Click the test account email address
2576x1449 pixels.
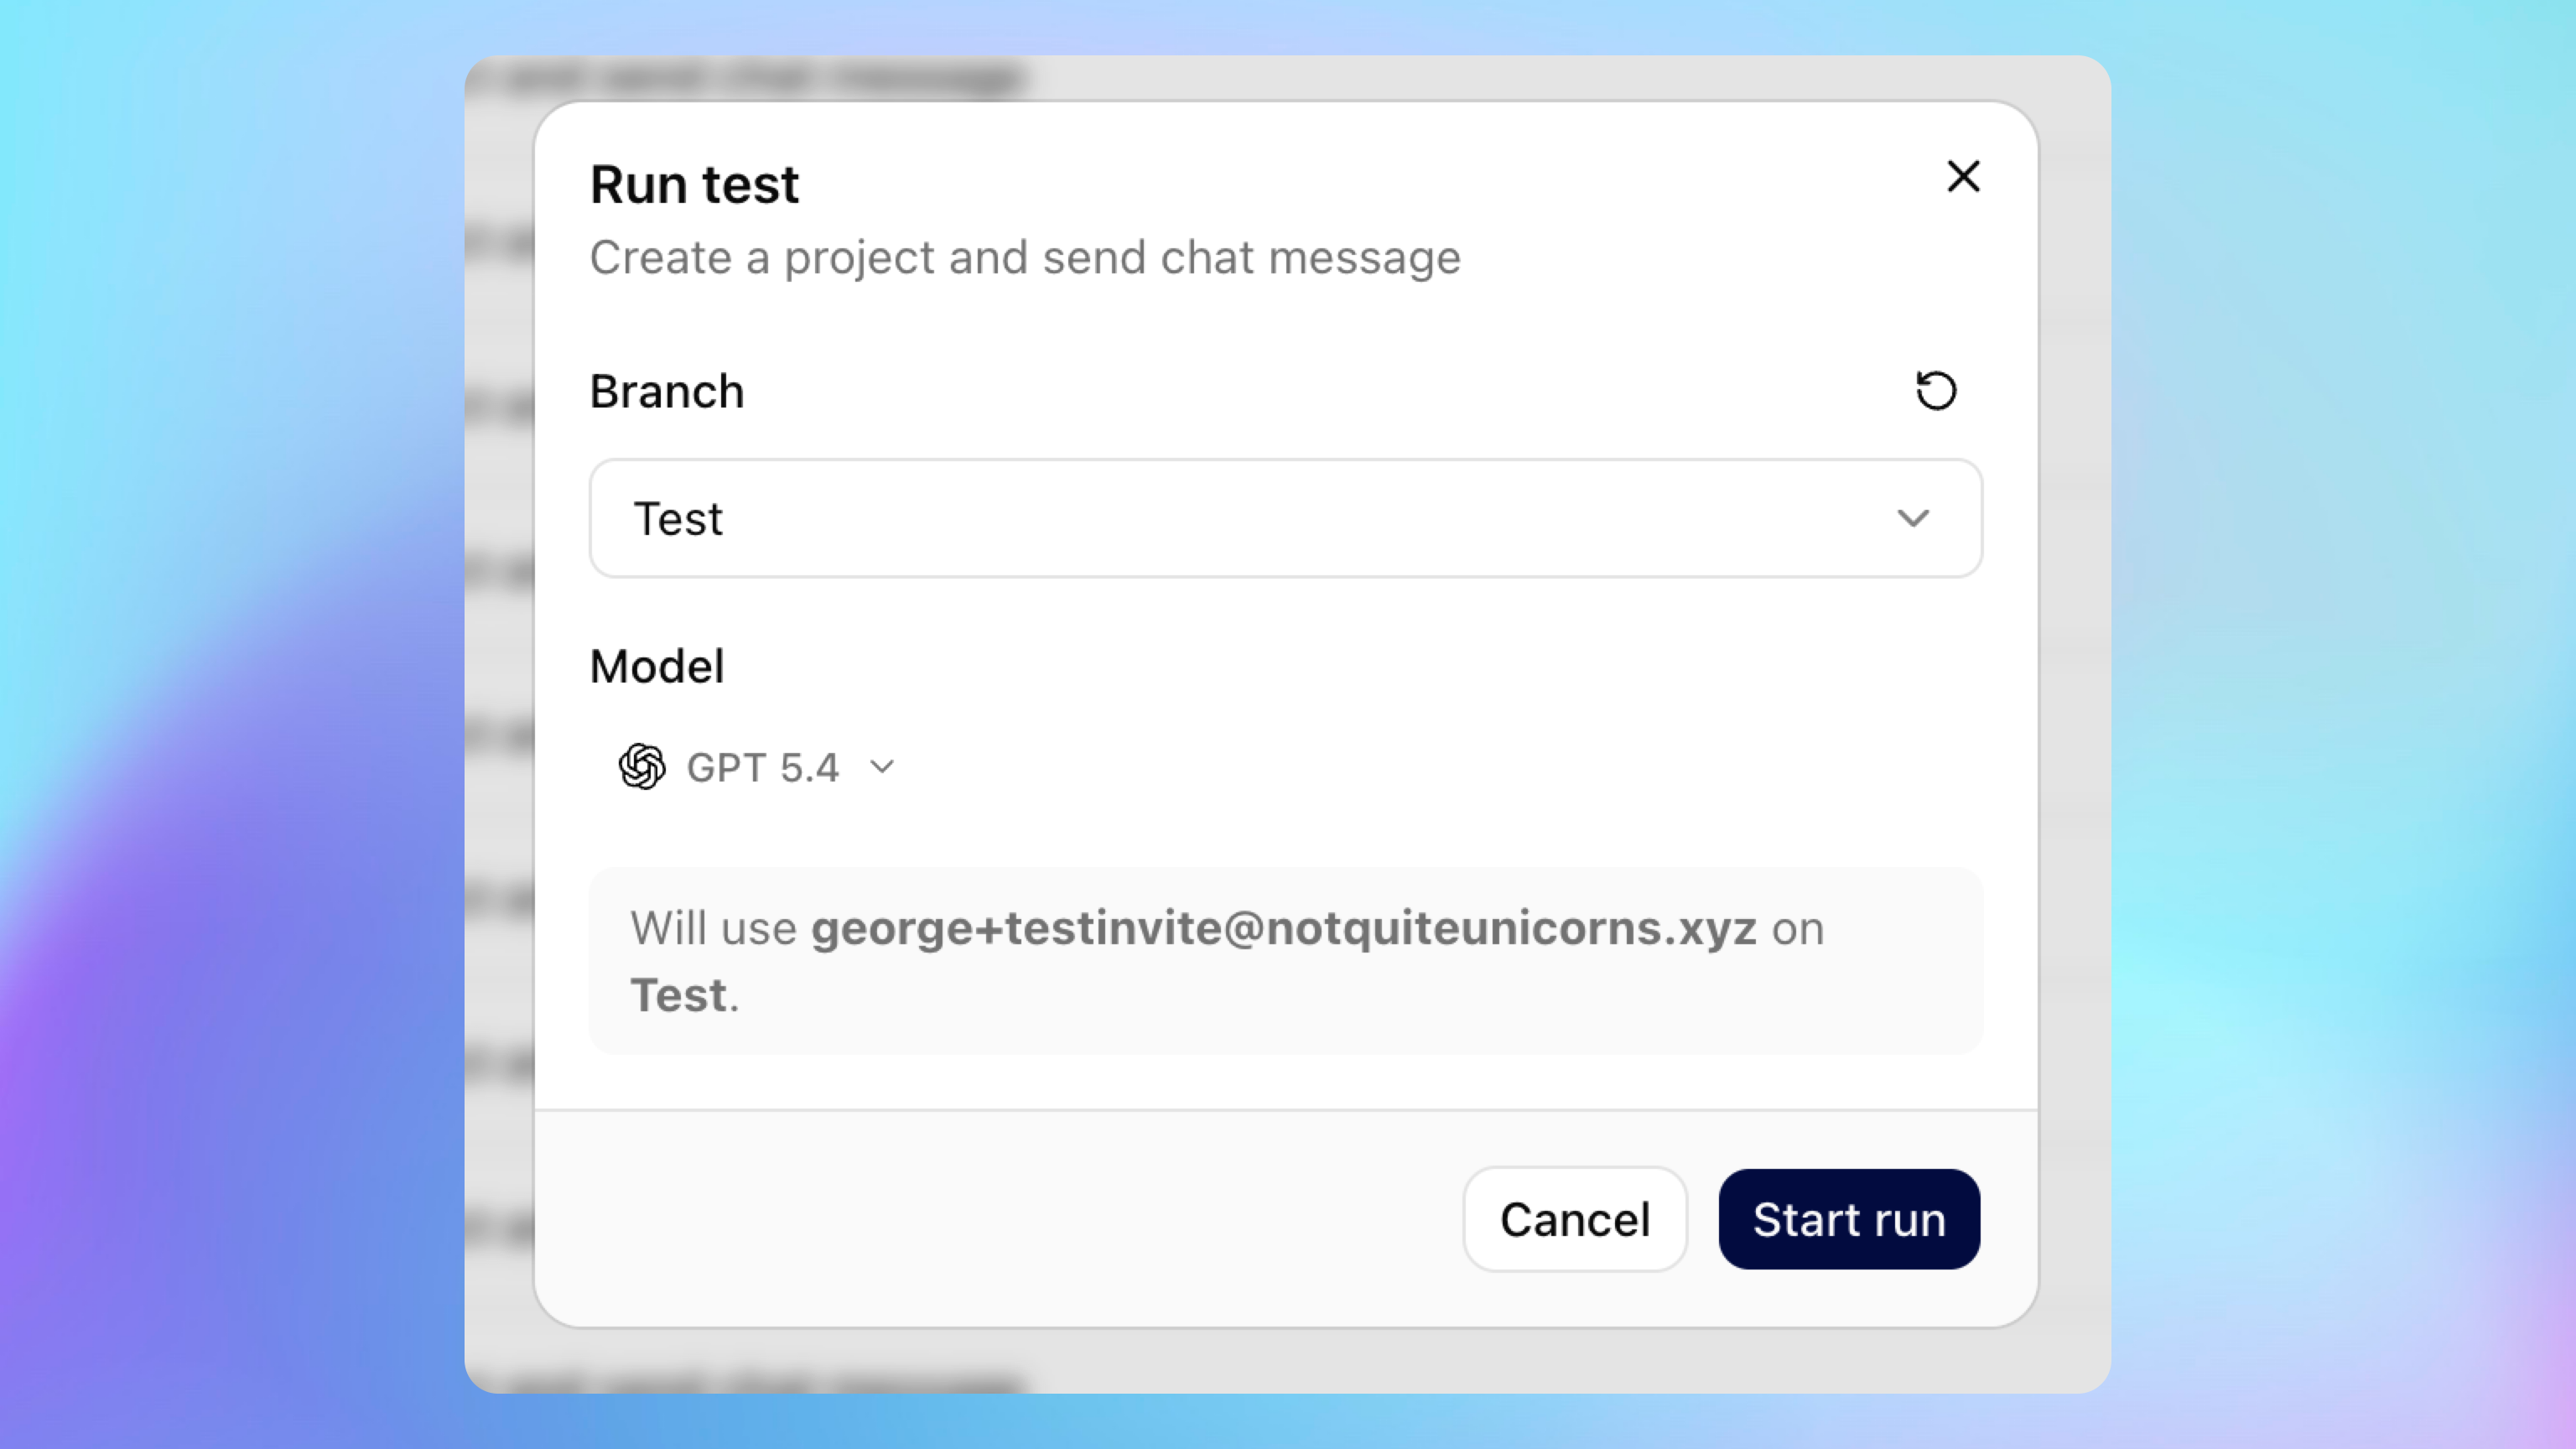click(x=1283, y=928)
